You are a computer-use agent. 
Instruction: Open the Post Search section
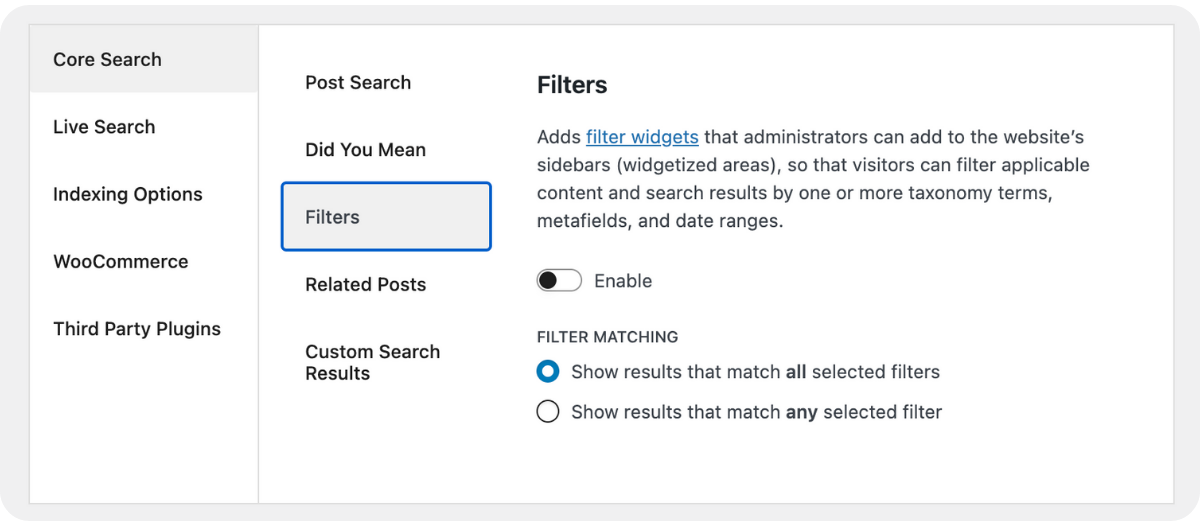(358, 83)
